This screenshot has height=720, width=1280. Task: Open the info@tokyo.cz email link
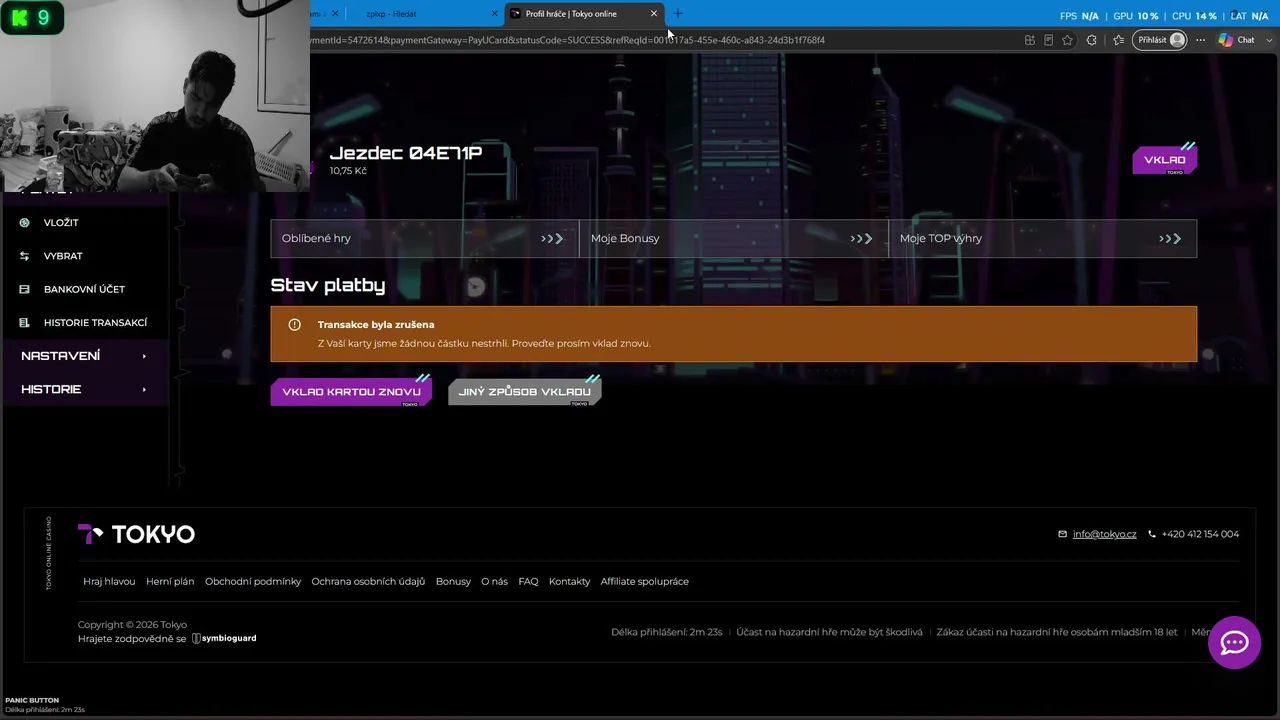[x=1104, y=534]
